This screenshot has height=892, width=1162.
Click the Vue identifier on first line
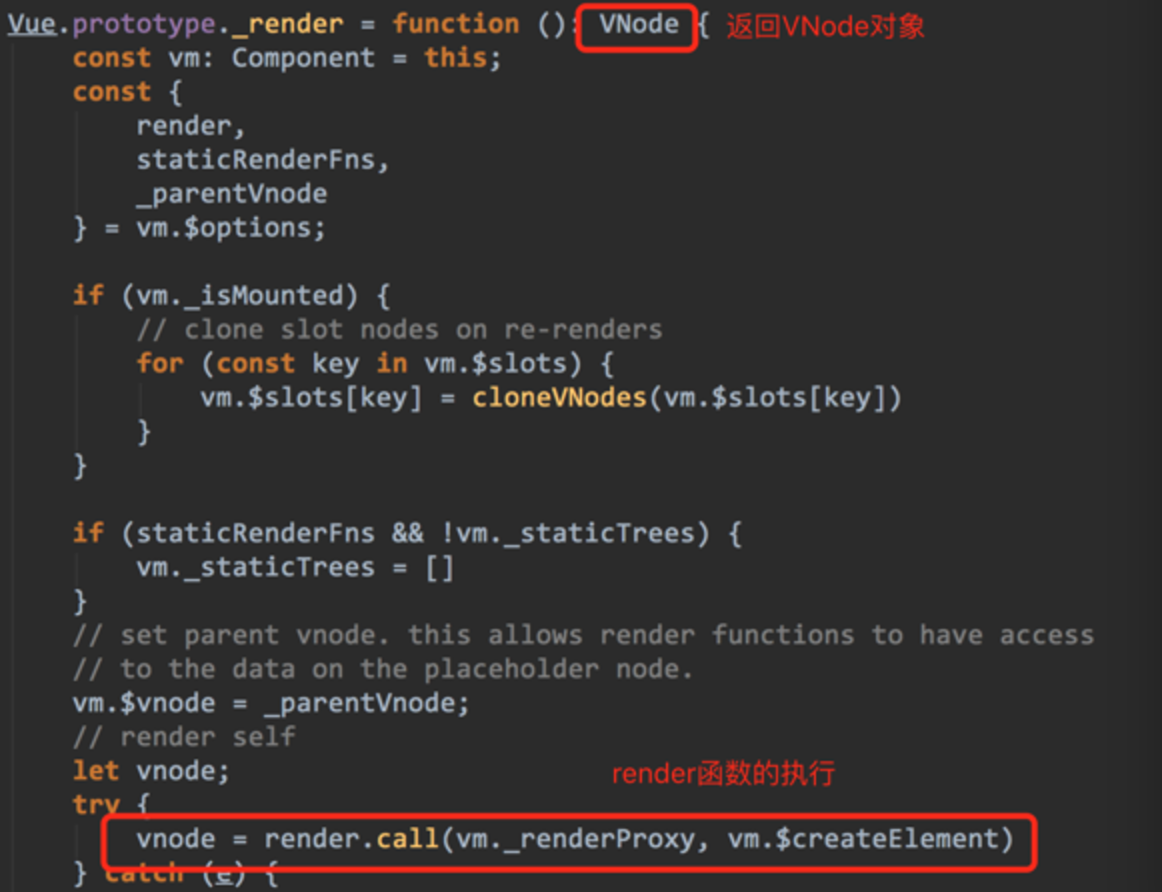click(x=32, y=24)
